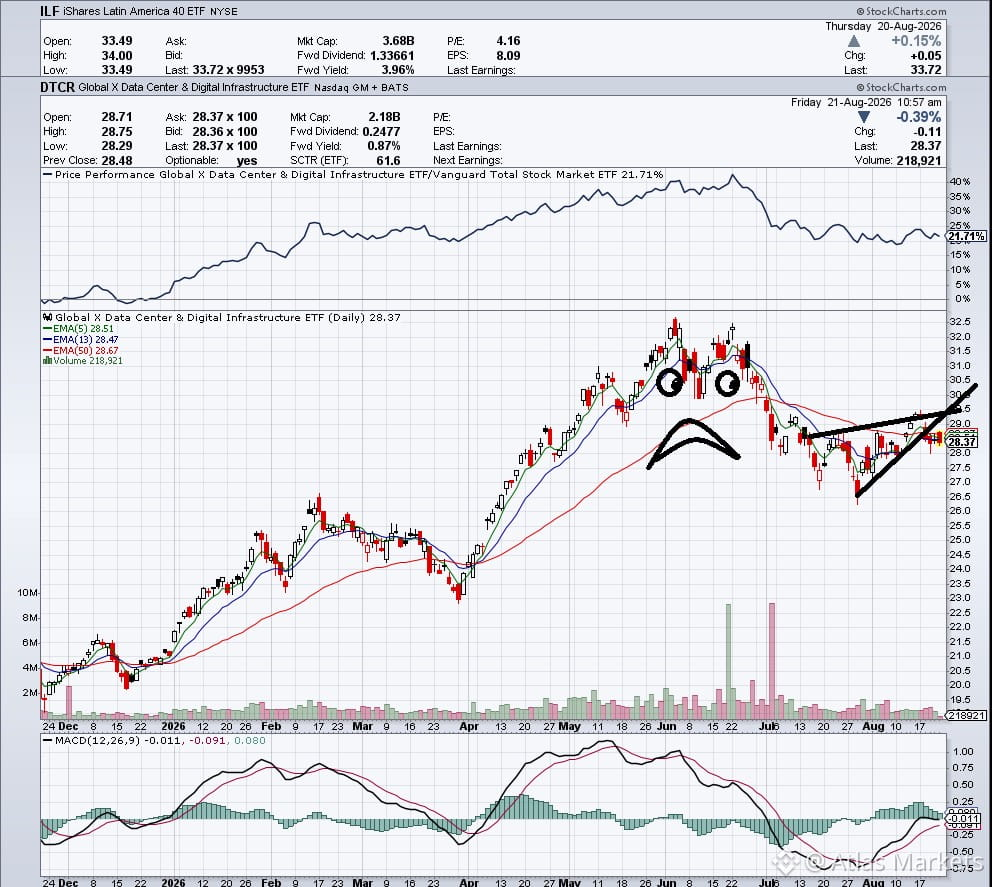Image resolution: width=992 pixels, height=887 pixels.
Task: Select ILF Last 33.72 x 9953
Action: (228, 70)
